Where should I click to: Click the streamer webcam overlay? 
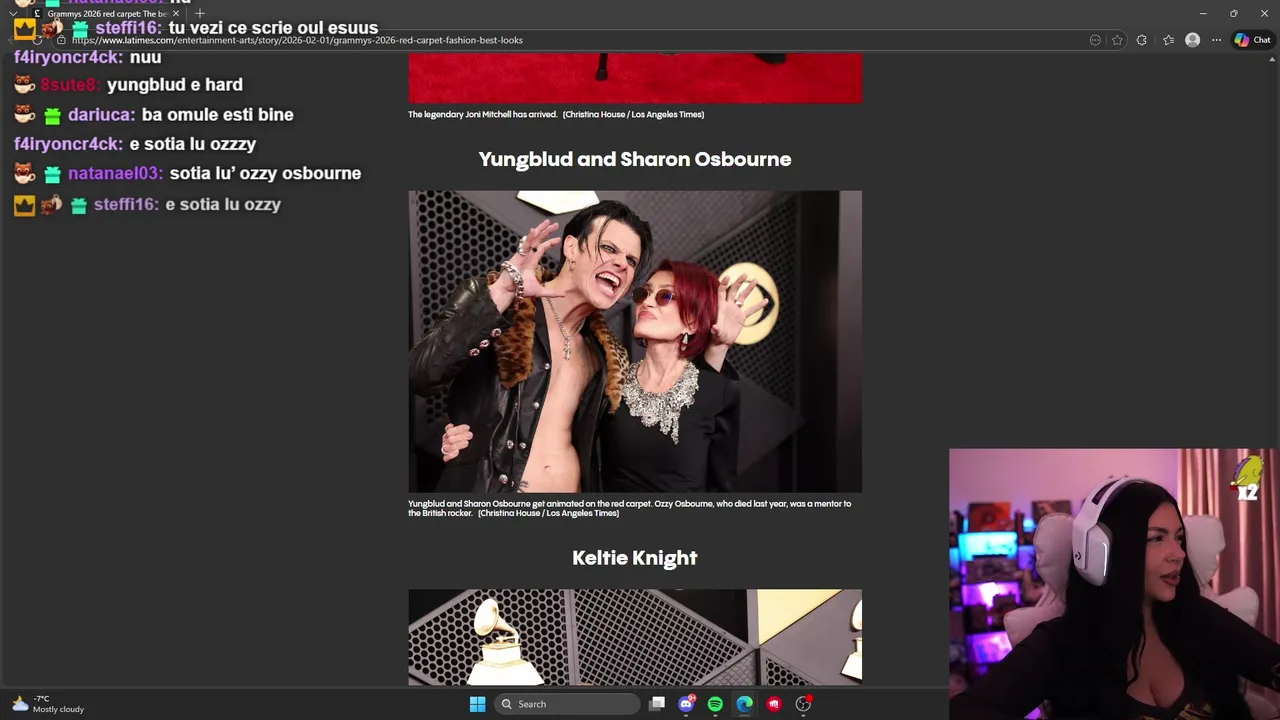click(1113, 584)
